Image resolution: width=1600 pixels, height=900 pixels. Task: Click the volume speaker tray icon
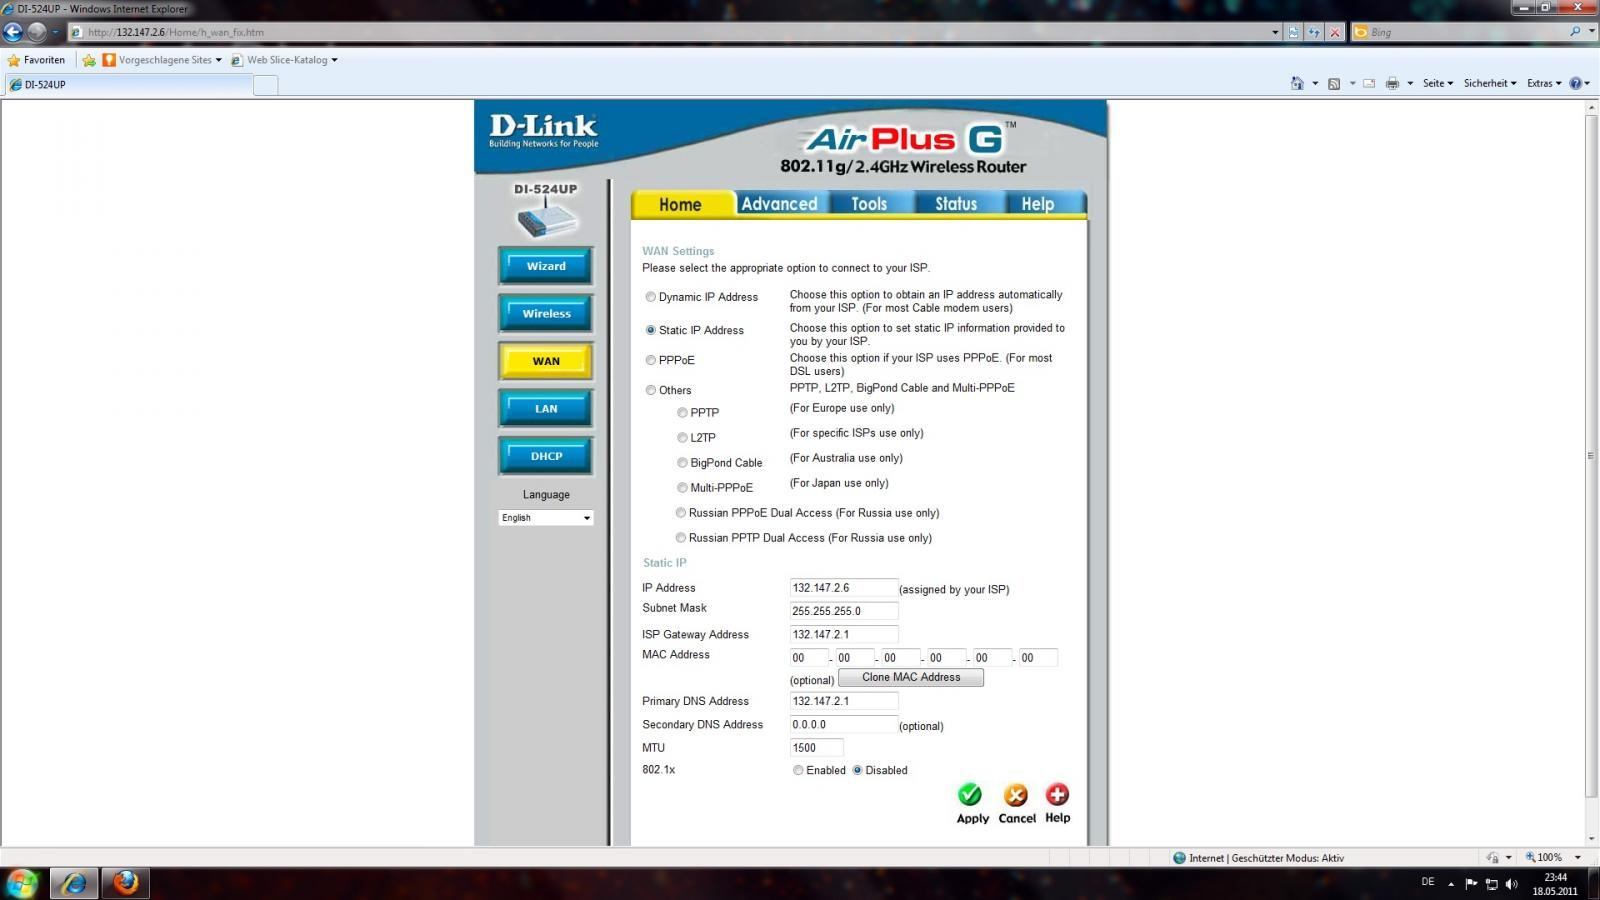(x=1511, y=884)
